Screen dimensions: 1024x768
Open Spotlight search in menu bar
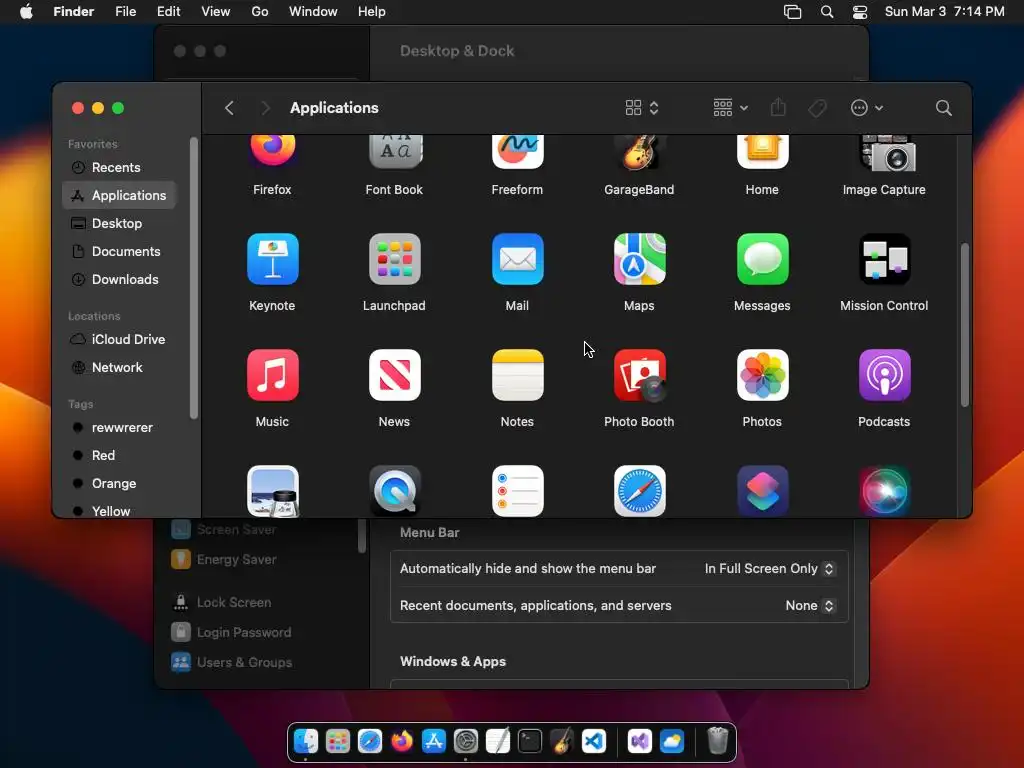tap(827, 12)
